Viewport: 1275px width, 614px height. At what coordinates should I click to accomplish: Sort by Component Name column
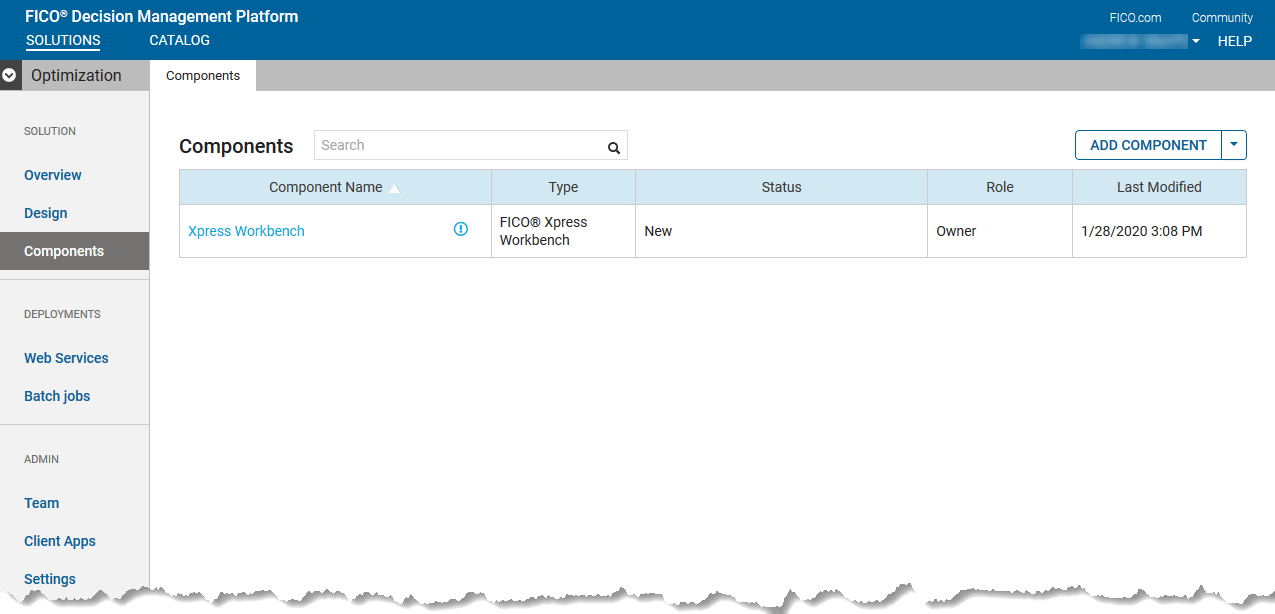click(335, 187)
